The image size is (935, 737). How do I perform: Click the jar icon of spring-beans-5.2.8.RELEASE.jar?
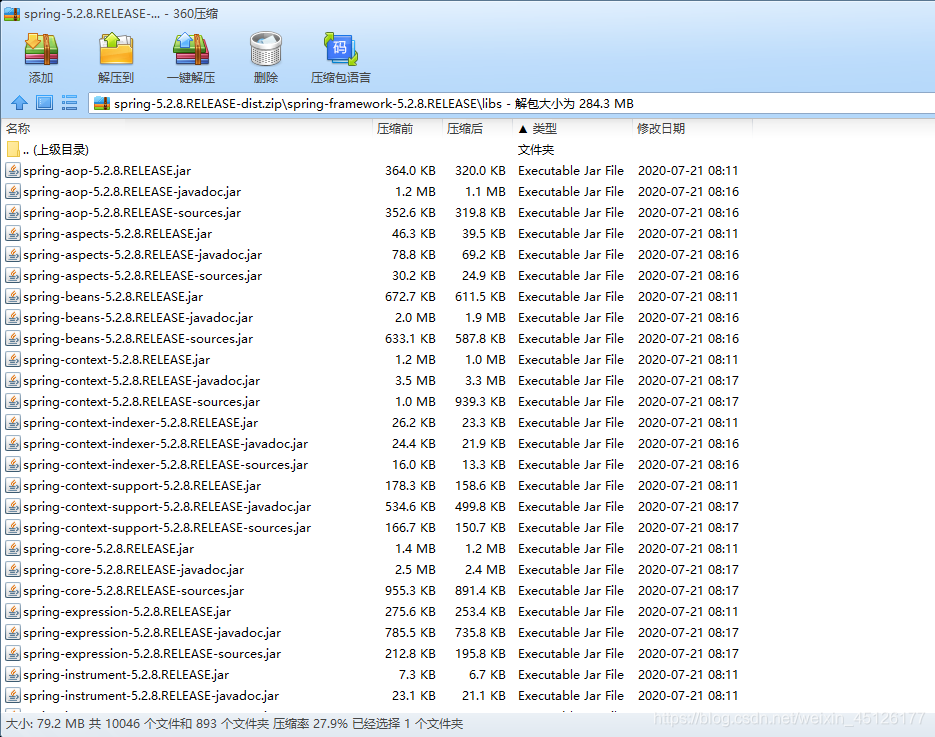click(x=13, y=296)
